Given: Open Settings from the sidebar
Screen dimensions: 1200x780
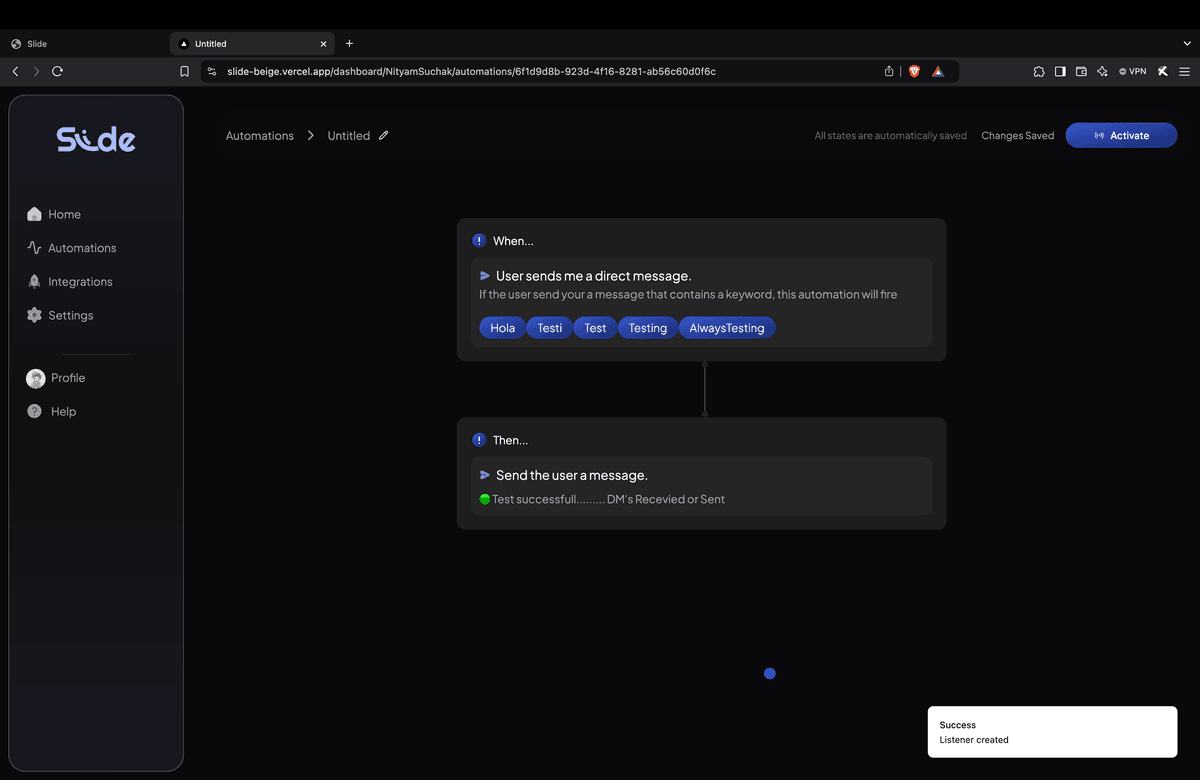Looking at the screenshot, I should click(70, 315).
